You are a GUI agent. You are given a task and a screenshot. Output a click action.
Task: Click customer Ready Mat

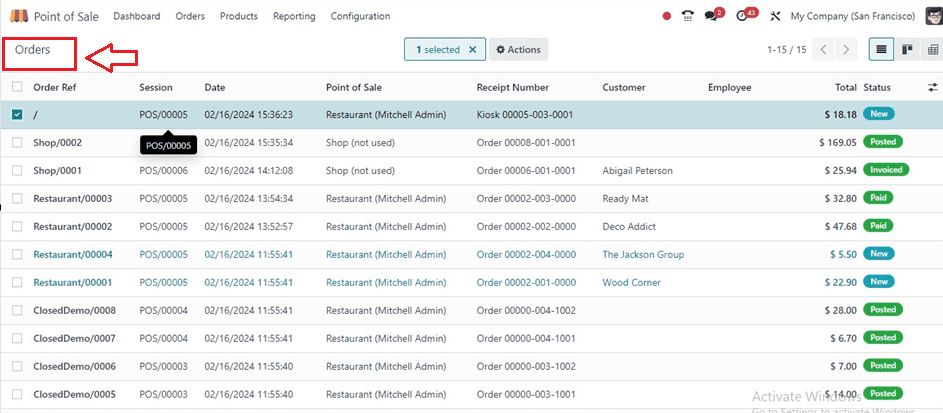pos(625,198)
